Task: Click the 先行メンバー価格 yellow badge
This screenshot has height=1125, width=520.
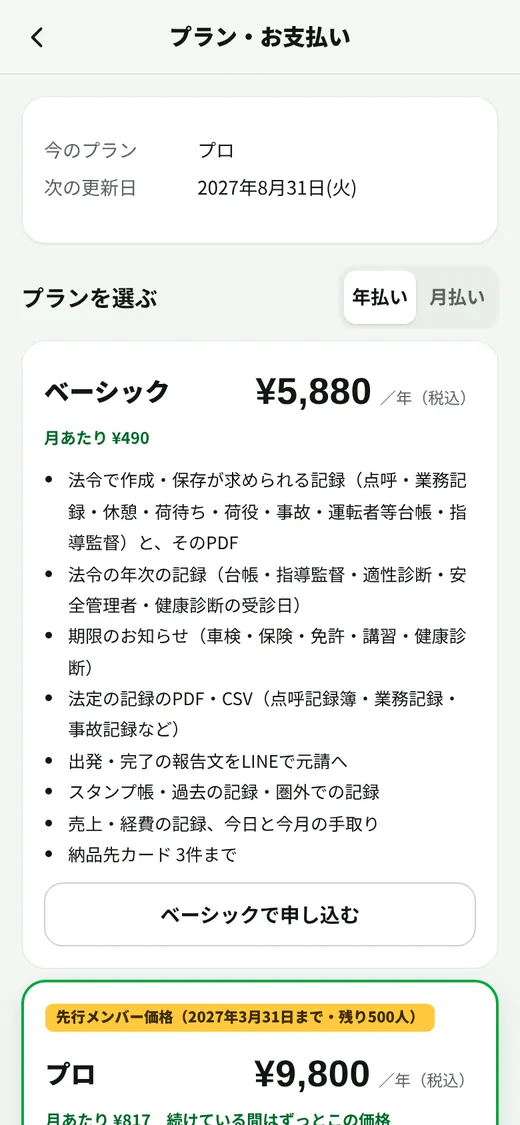Action: [x=240, y=1017]
